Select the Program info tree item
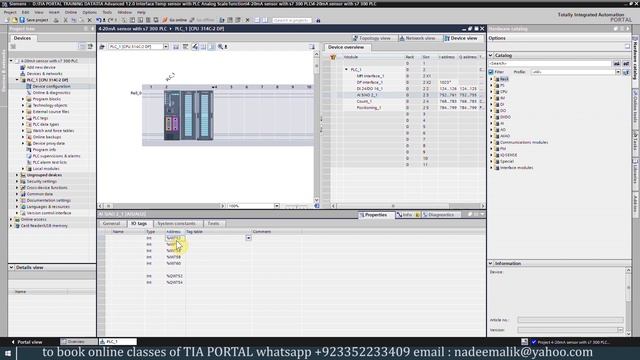The image size is (640, 360). 44,149
